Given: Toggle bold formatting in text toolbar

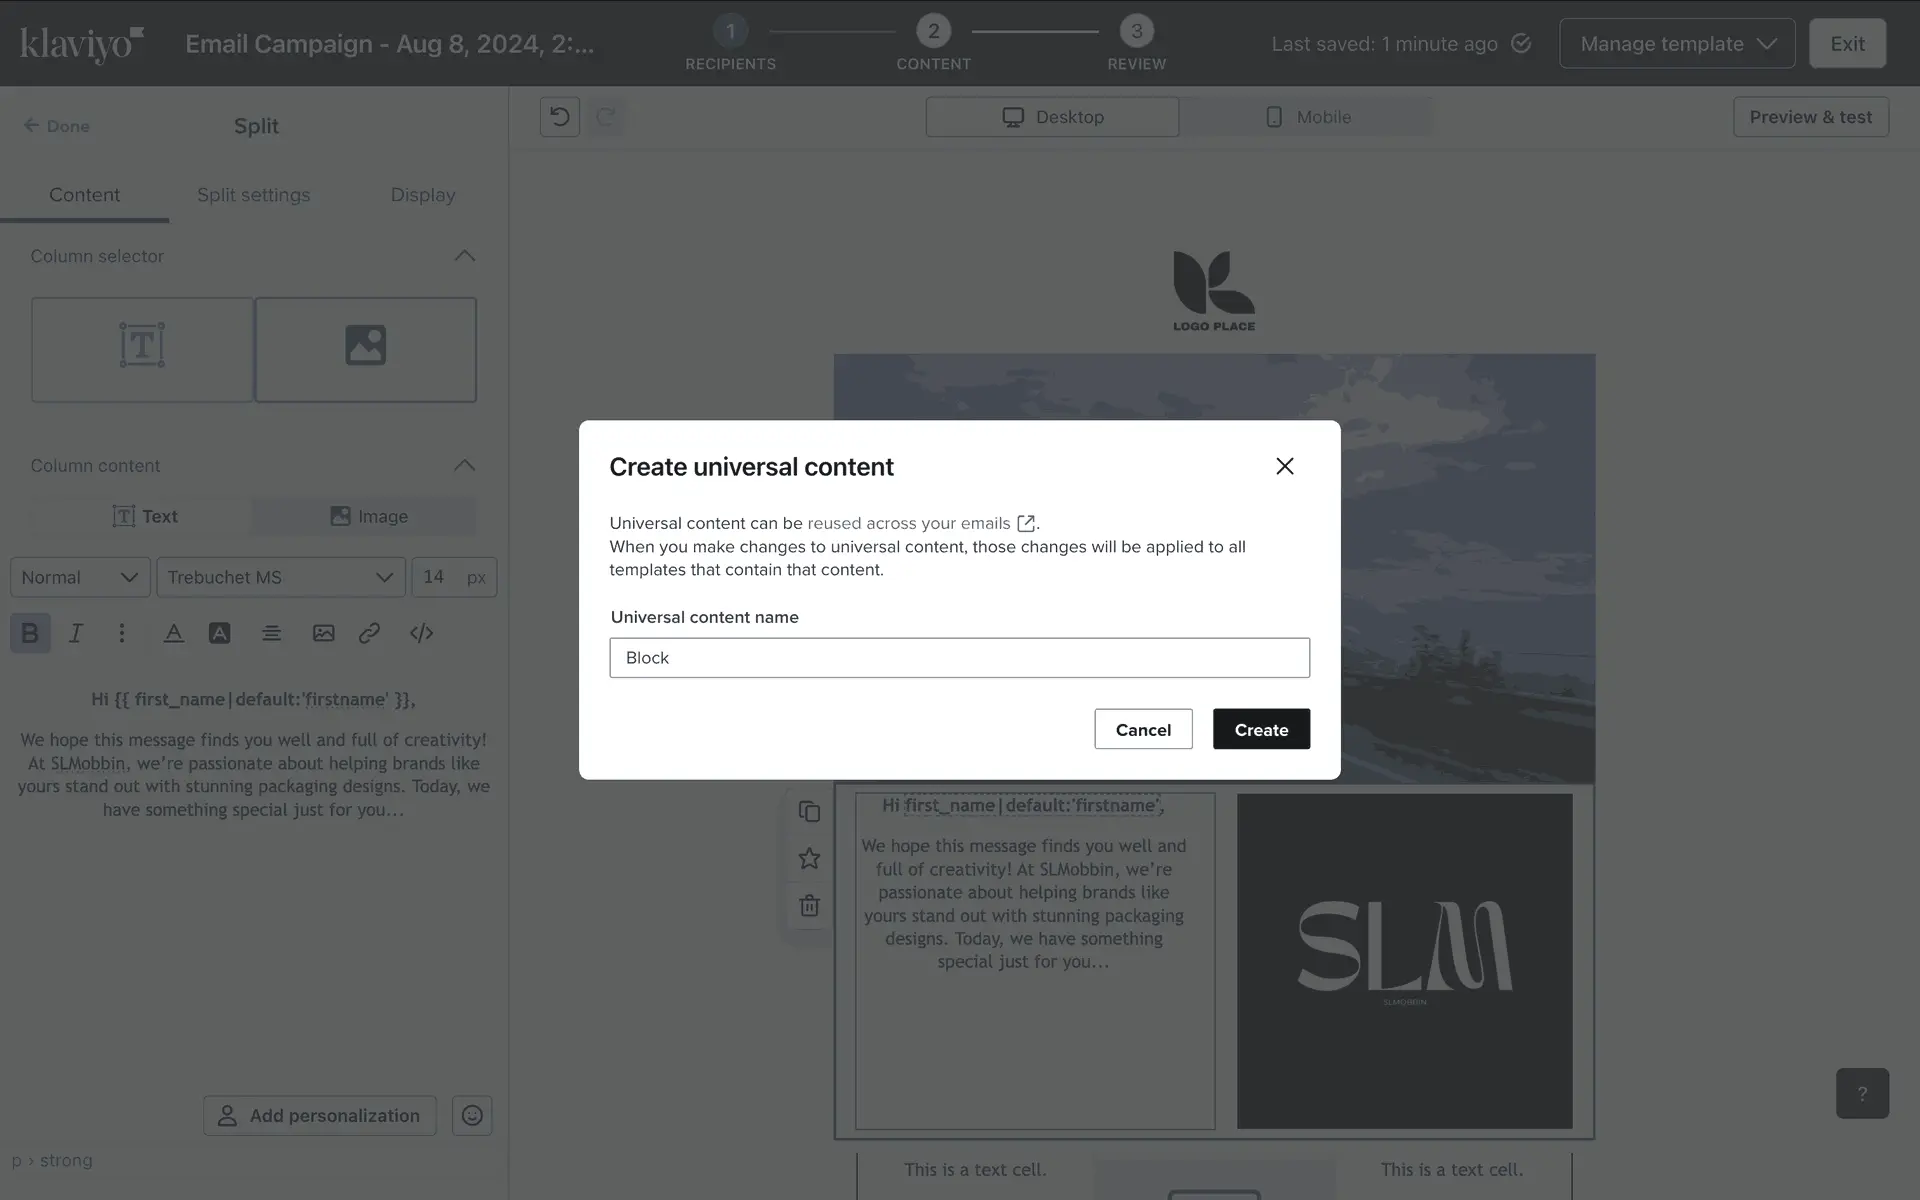Looking at the screenshot, I should click(x=30, y=633).
